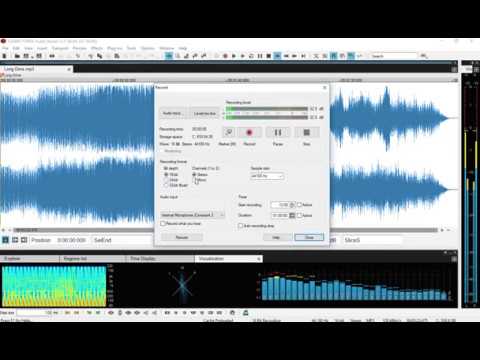Viewport: 480px width, 360px height.
Task: Click the search icon beside the Search field
Action: click(424, 56)
